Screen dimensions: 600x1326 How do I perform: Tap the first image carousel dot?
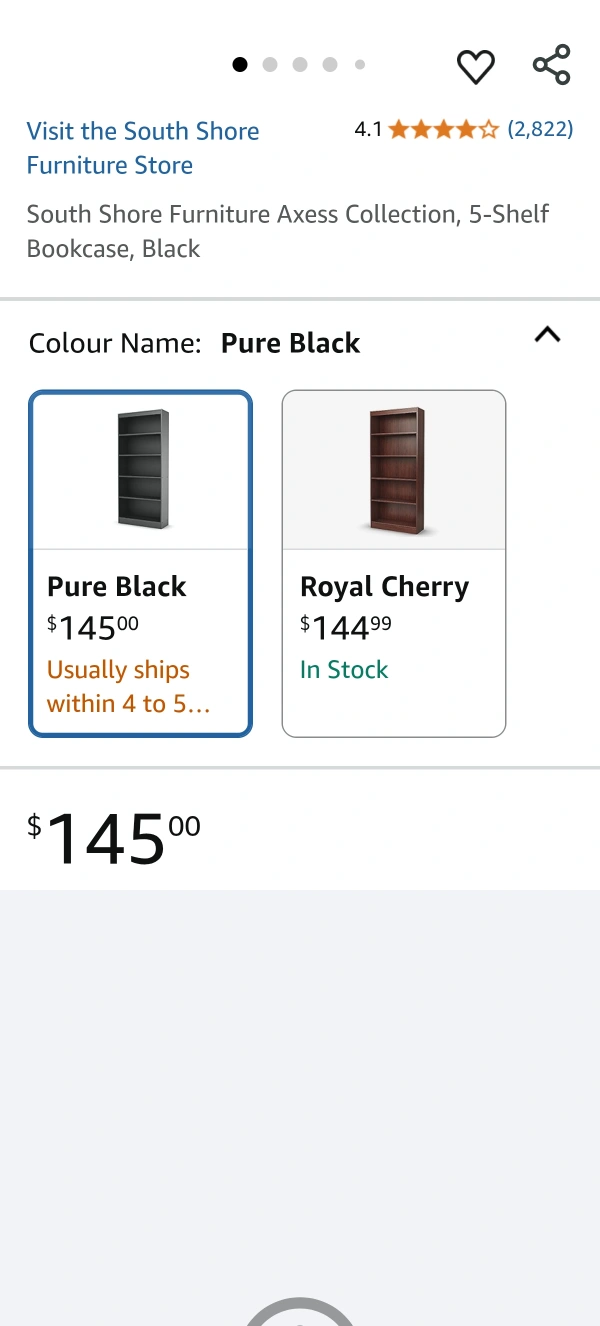click(x=240, y=65)
